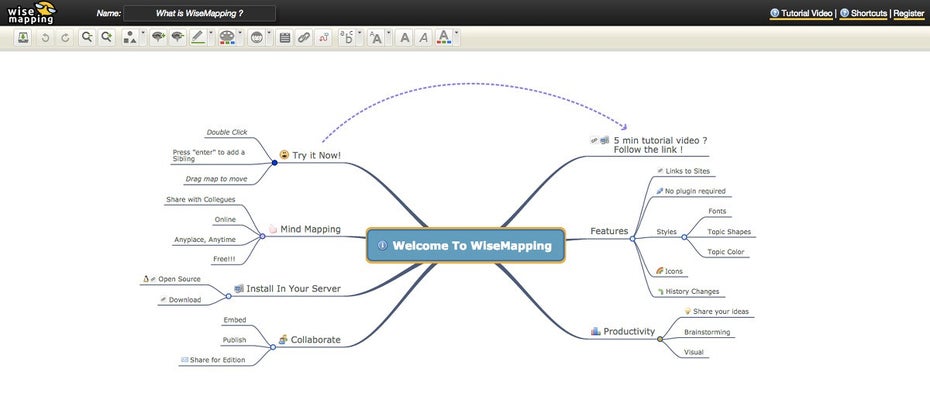
Task: Zoom out with the magnifier minus
Action: (x=87, y=37)
